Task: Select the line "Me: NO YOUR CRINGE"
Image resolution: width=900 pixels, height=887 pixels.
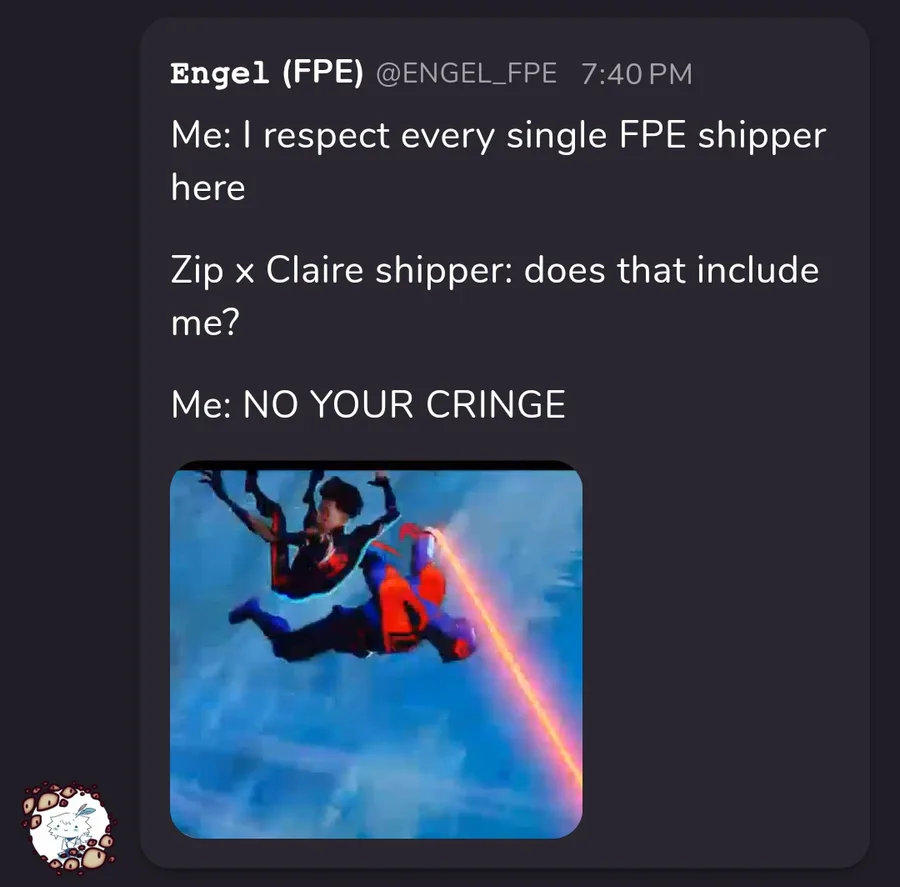Action: click(368, 404)
